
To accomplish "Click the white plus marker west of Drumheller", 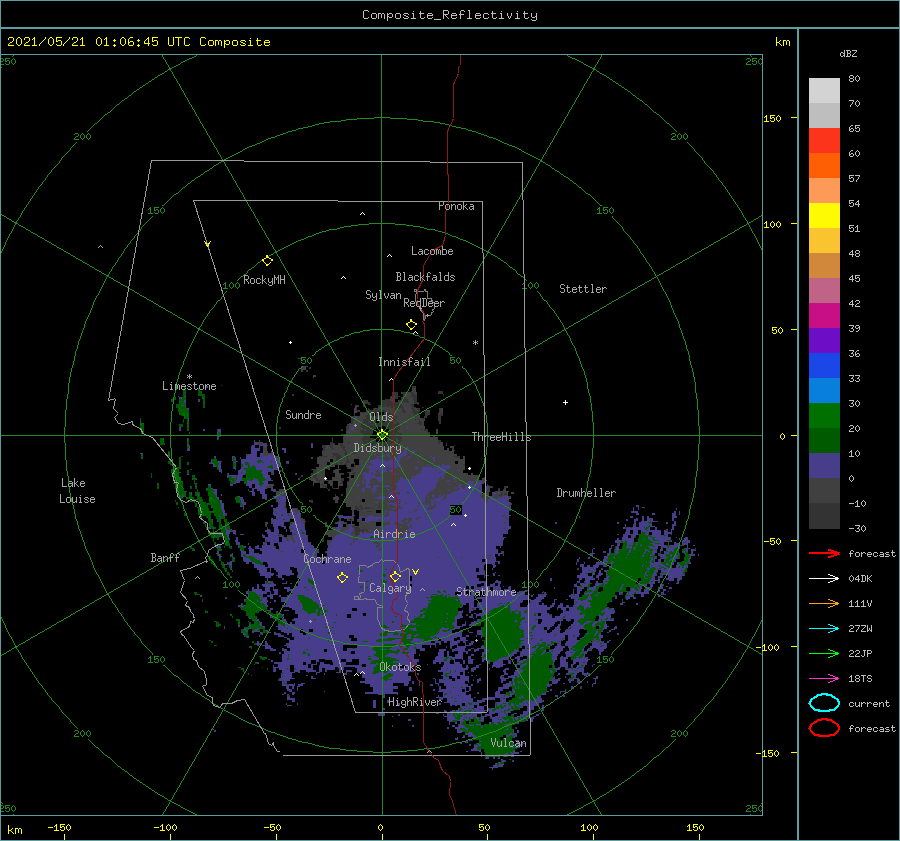I will click(x=565, y=402).
